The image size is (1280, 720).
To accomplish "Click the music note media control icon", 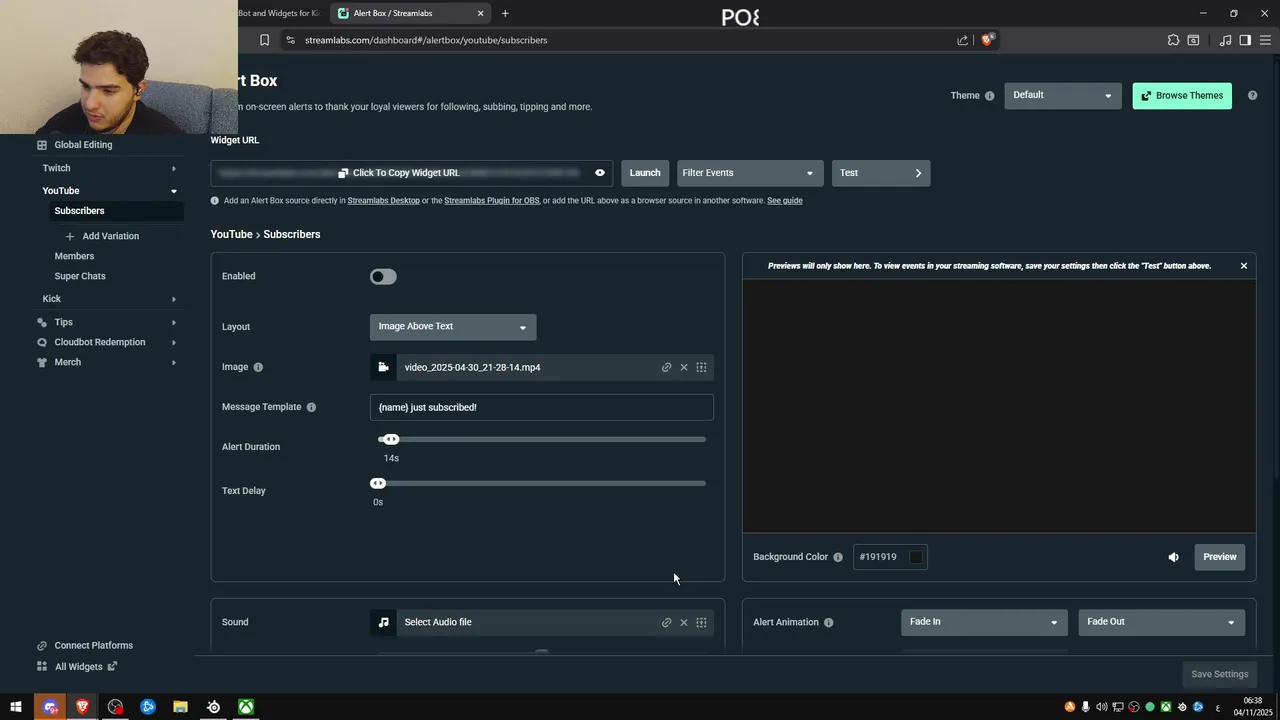I will [1225, 40].
